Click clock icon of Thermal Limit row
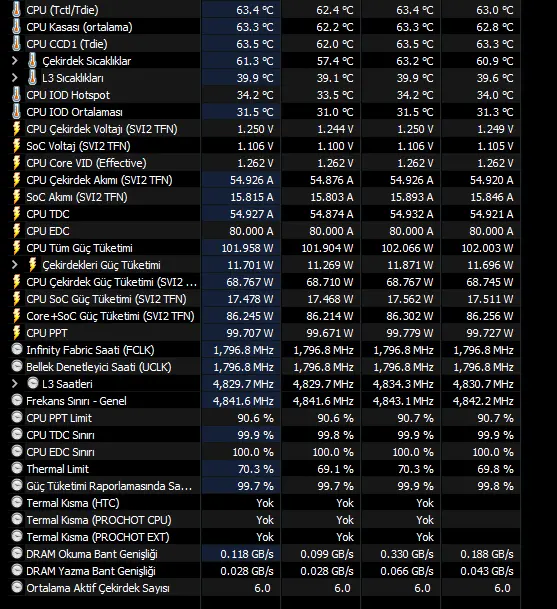Screen dimensions: 557x609 17,468
